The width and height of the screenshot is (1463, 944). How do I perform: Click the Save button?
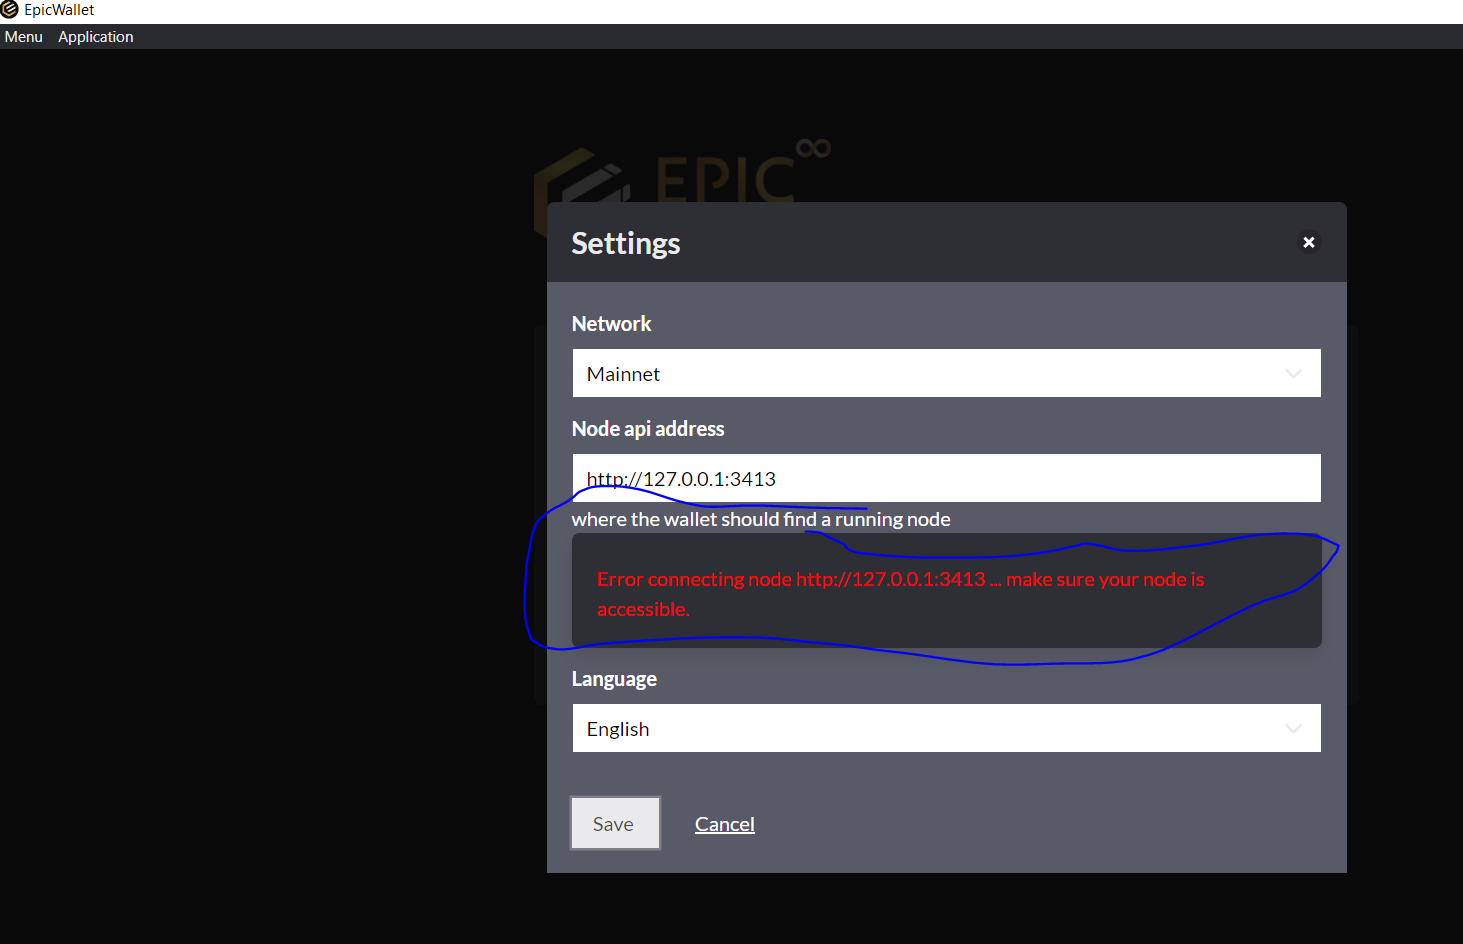(x=614, y=823)
